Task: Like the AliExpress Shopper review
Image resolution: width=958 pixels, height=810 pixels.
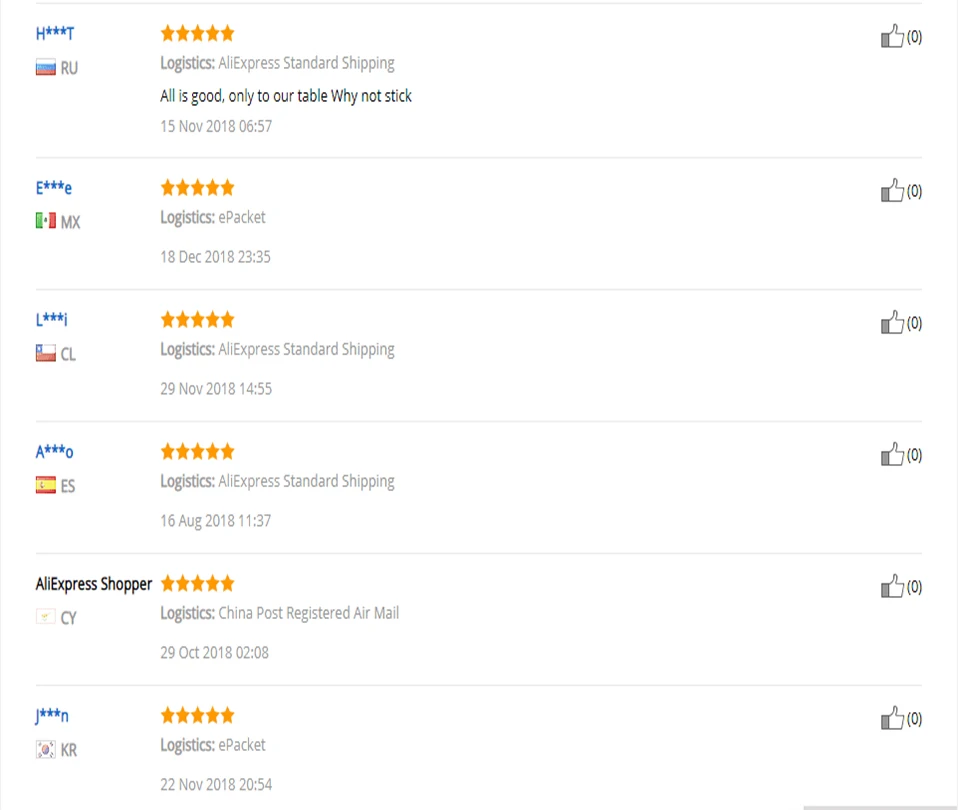Action: tap(892, 586)
